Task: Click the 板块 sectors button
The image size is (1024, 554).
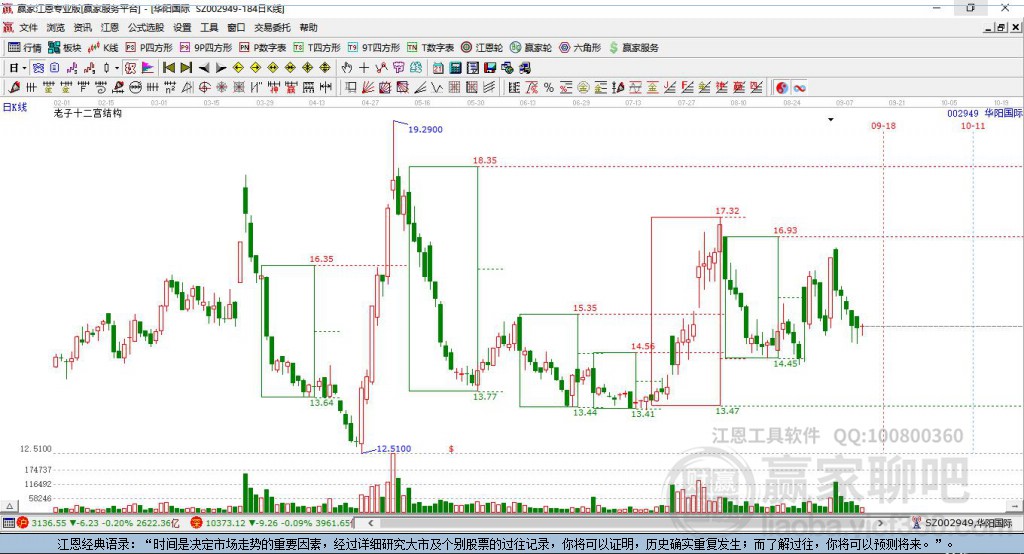Action: coord(65,48)
